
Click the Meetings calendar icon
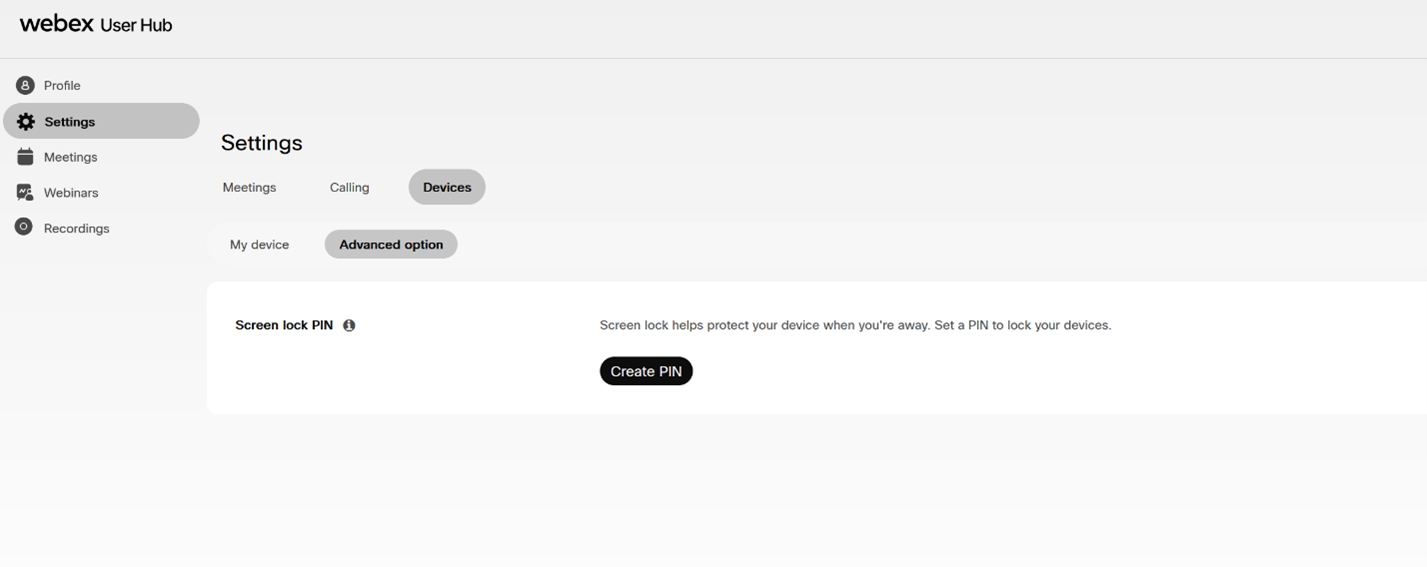pos(25,157)
